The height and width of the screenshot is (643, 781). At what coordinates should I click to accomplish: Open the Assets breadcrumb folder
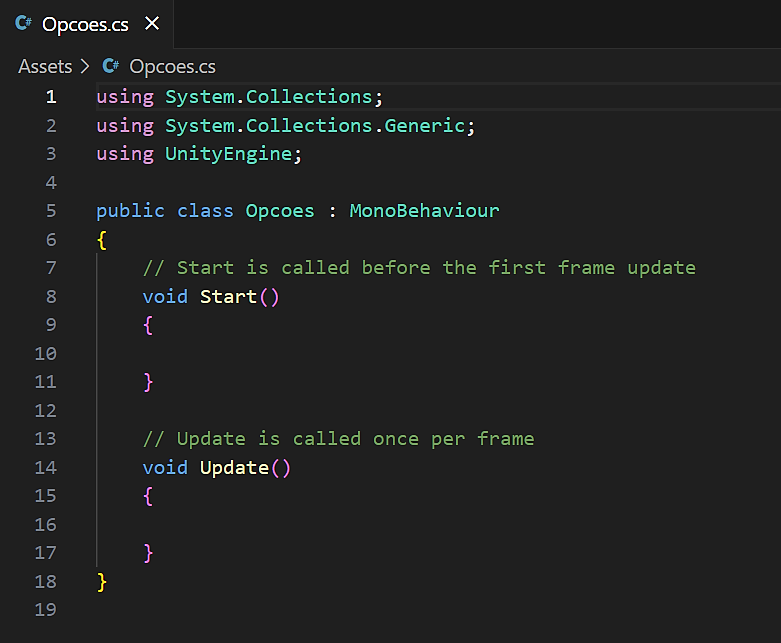[x=45, y=67]
